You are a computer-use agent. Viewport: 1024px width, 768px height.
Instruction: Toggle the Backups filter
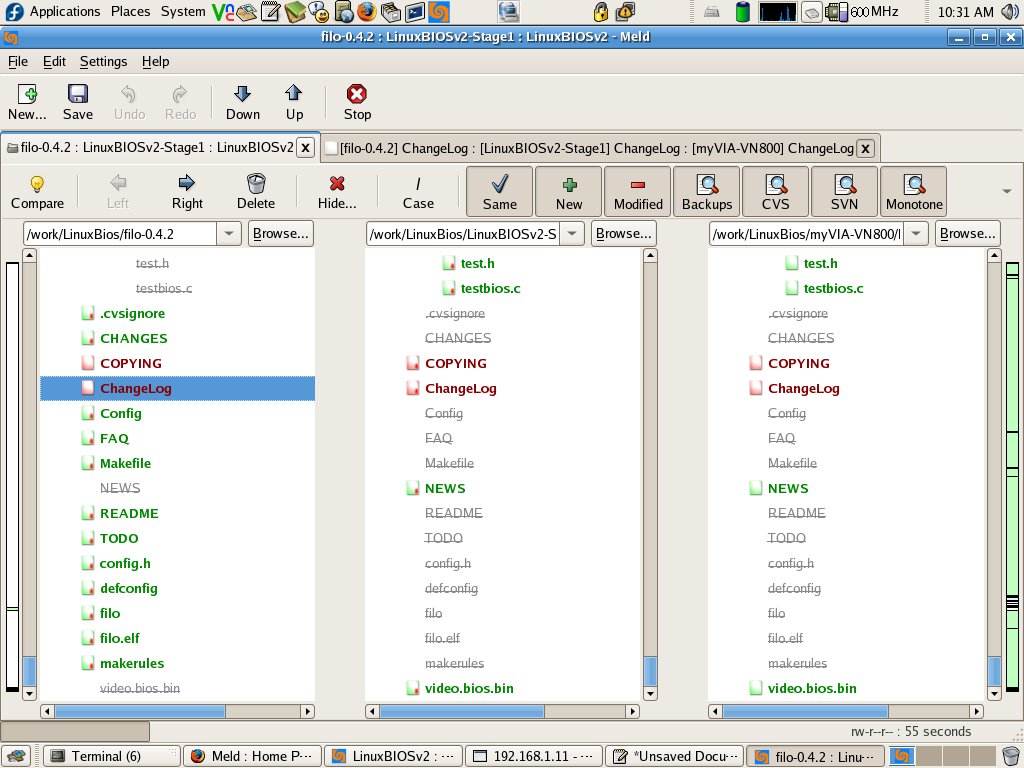pos(707,191)
